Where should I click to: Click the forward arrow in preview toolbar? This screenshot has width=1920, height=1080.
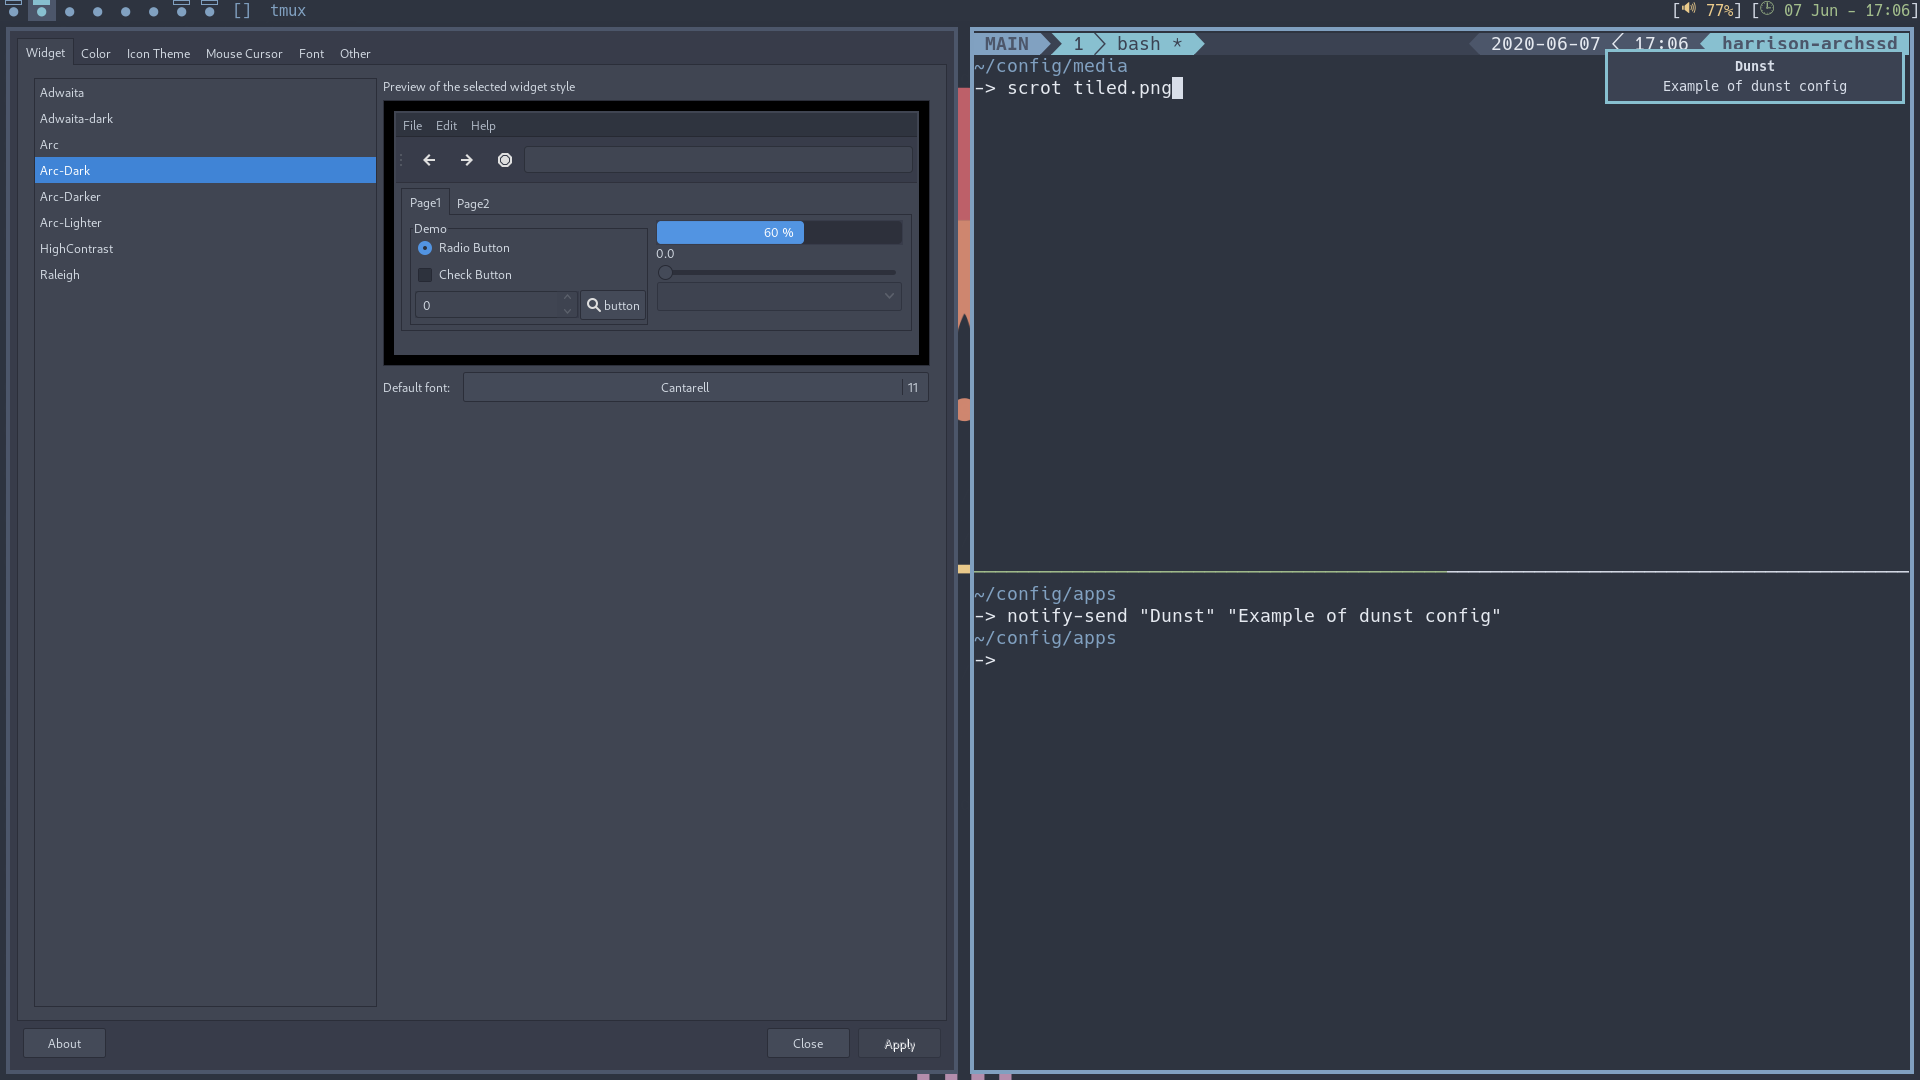[466, 160]
